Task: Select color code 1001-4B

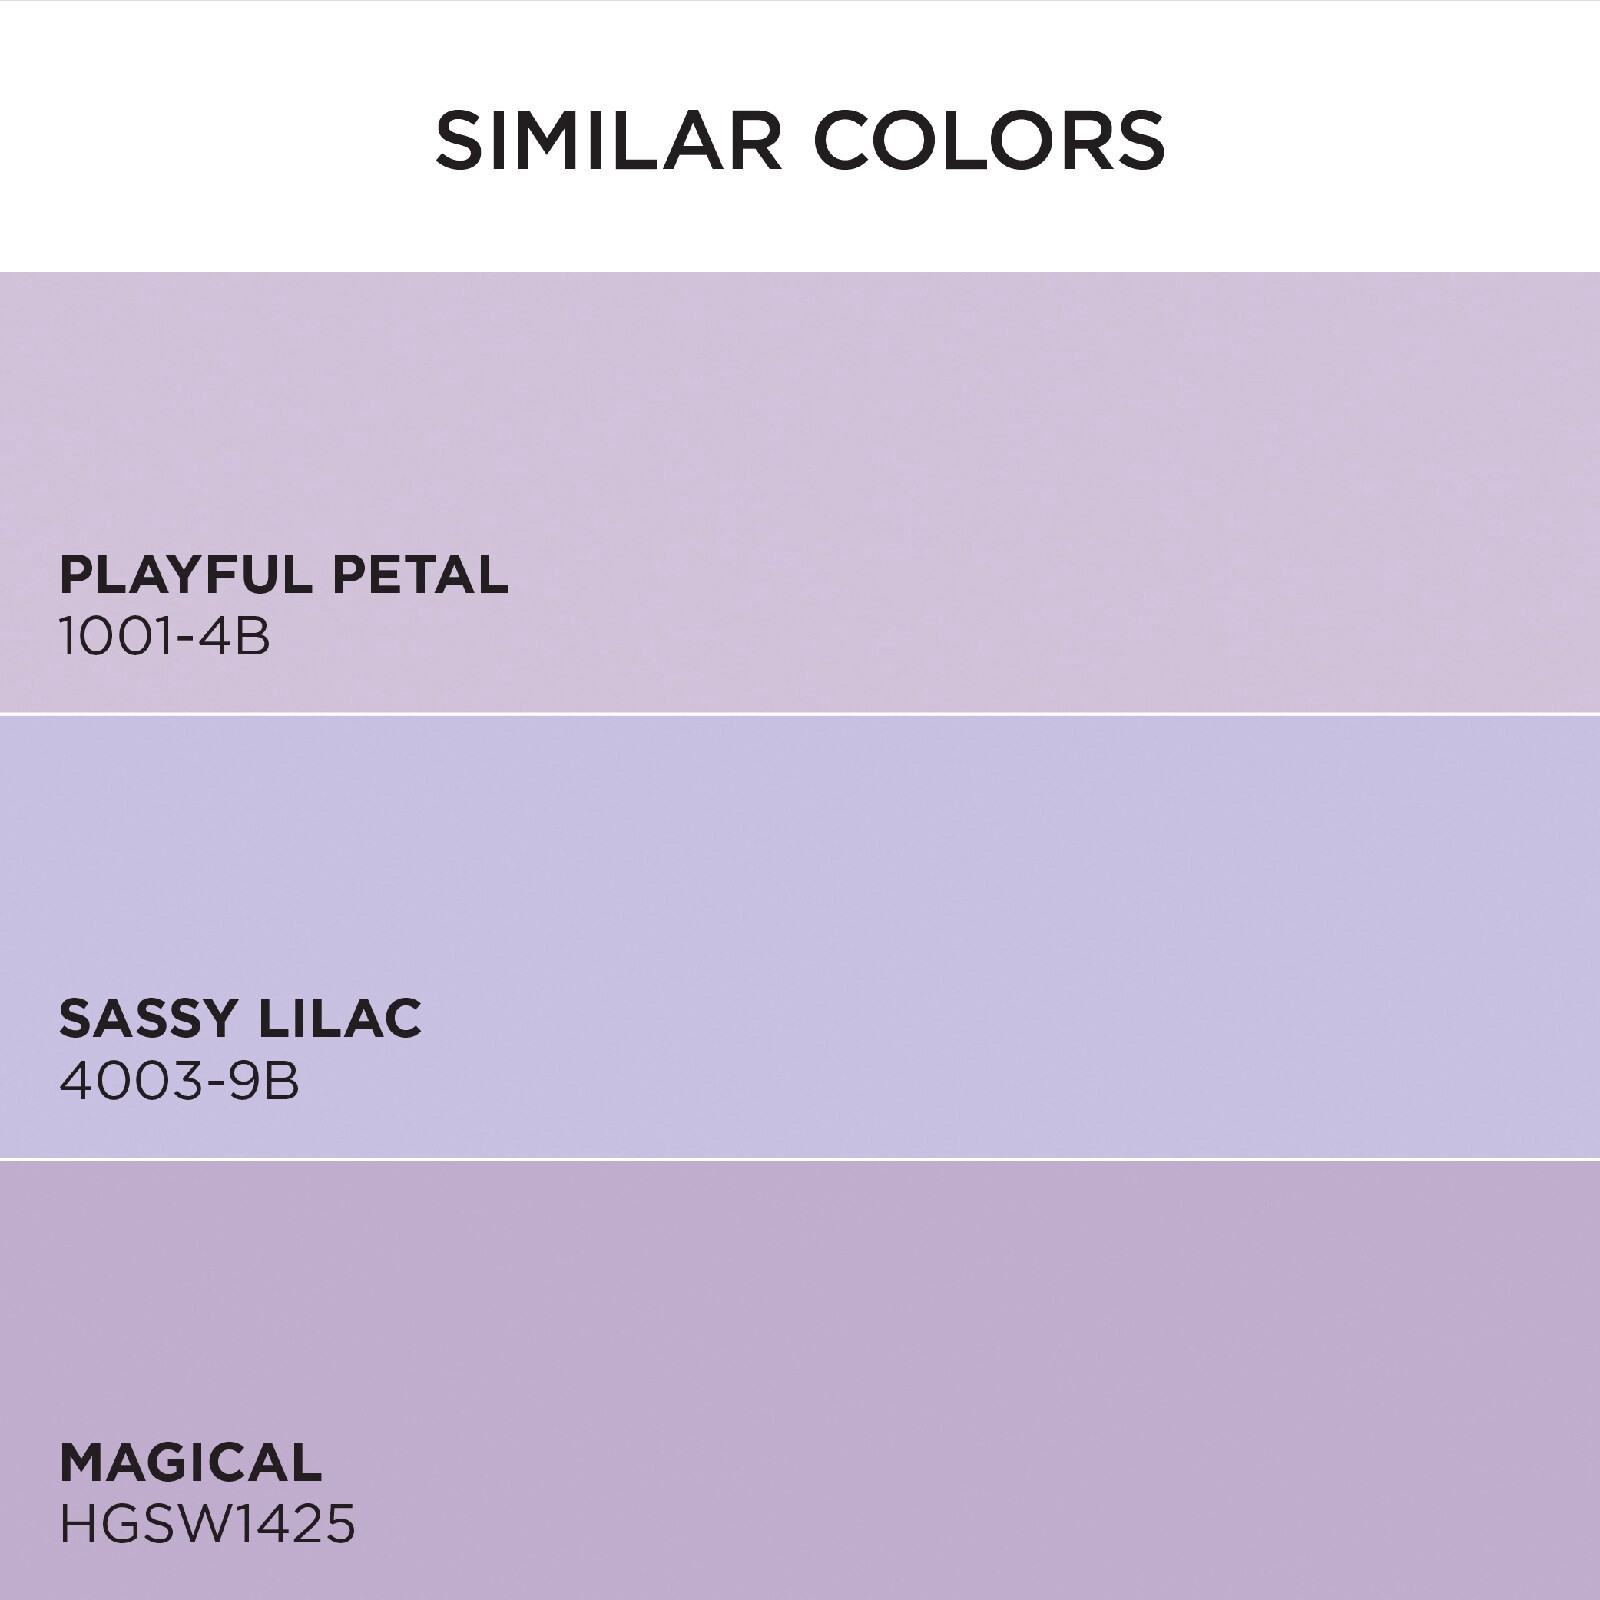Action: click(x=165, y=636)
